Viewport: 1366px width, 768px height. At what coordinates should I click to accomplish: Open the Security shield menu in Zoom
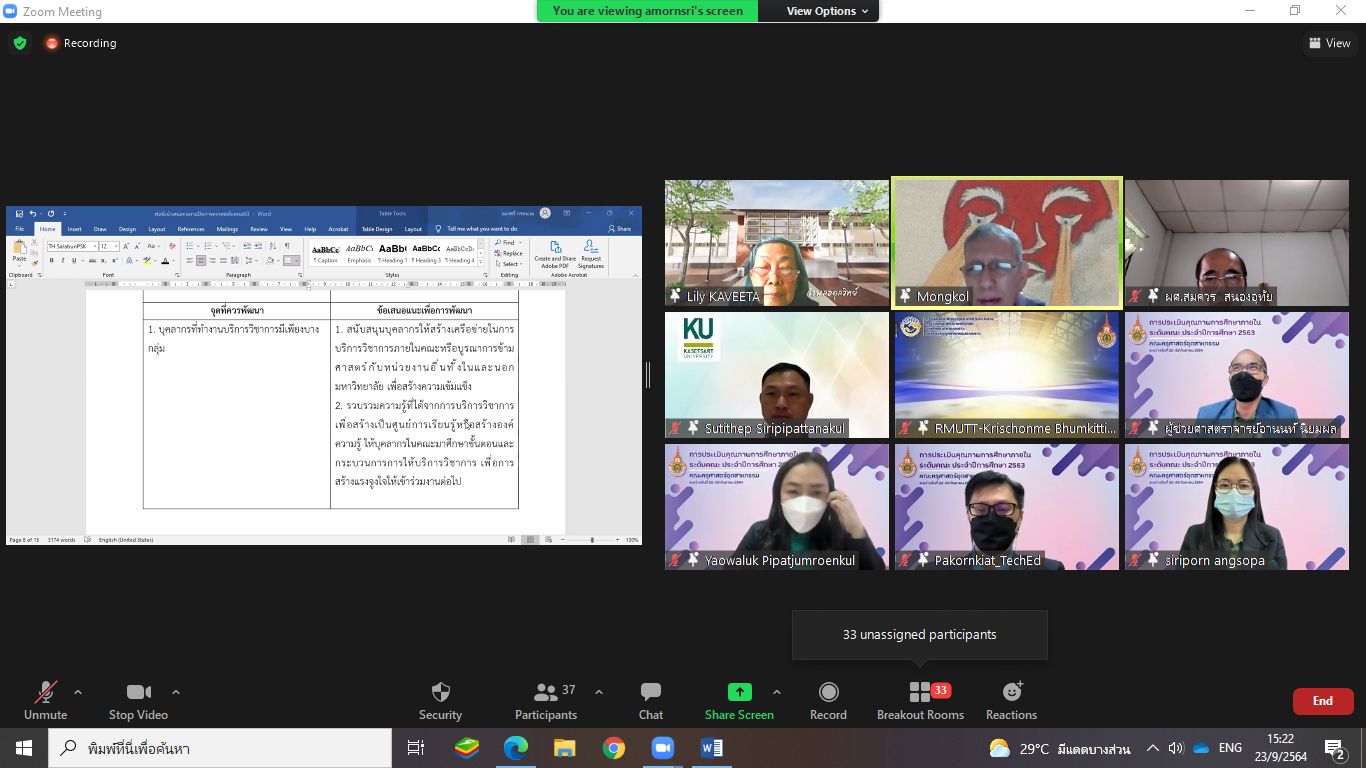pos(440,700)
